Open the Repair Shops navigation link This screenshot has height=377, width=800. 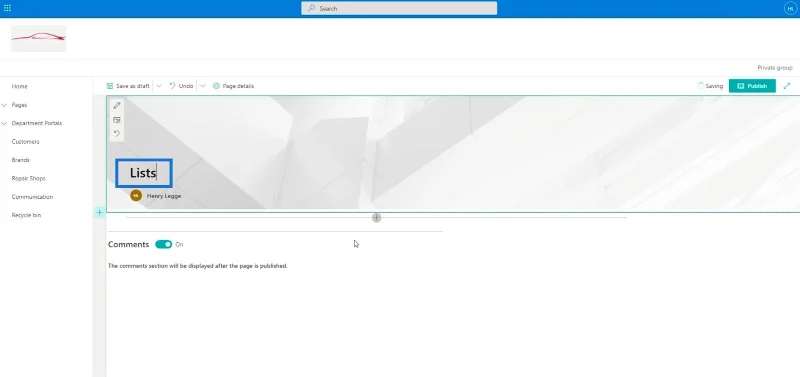[x=29, y=178]
